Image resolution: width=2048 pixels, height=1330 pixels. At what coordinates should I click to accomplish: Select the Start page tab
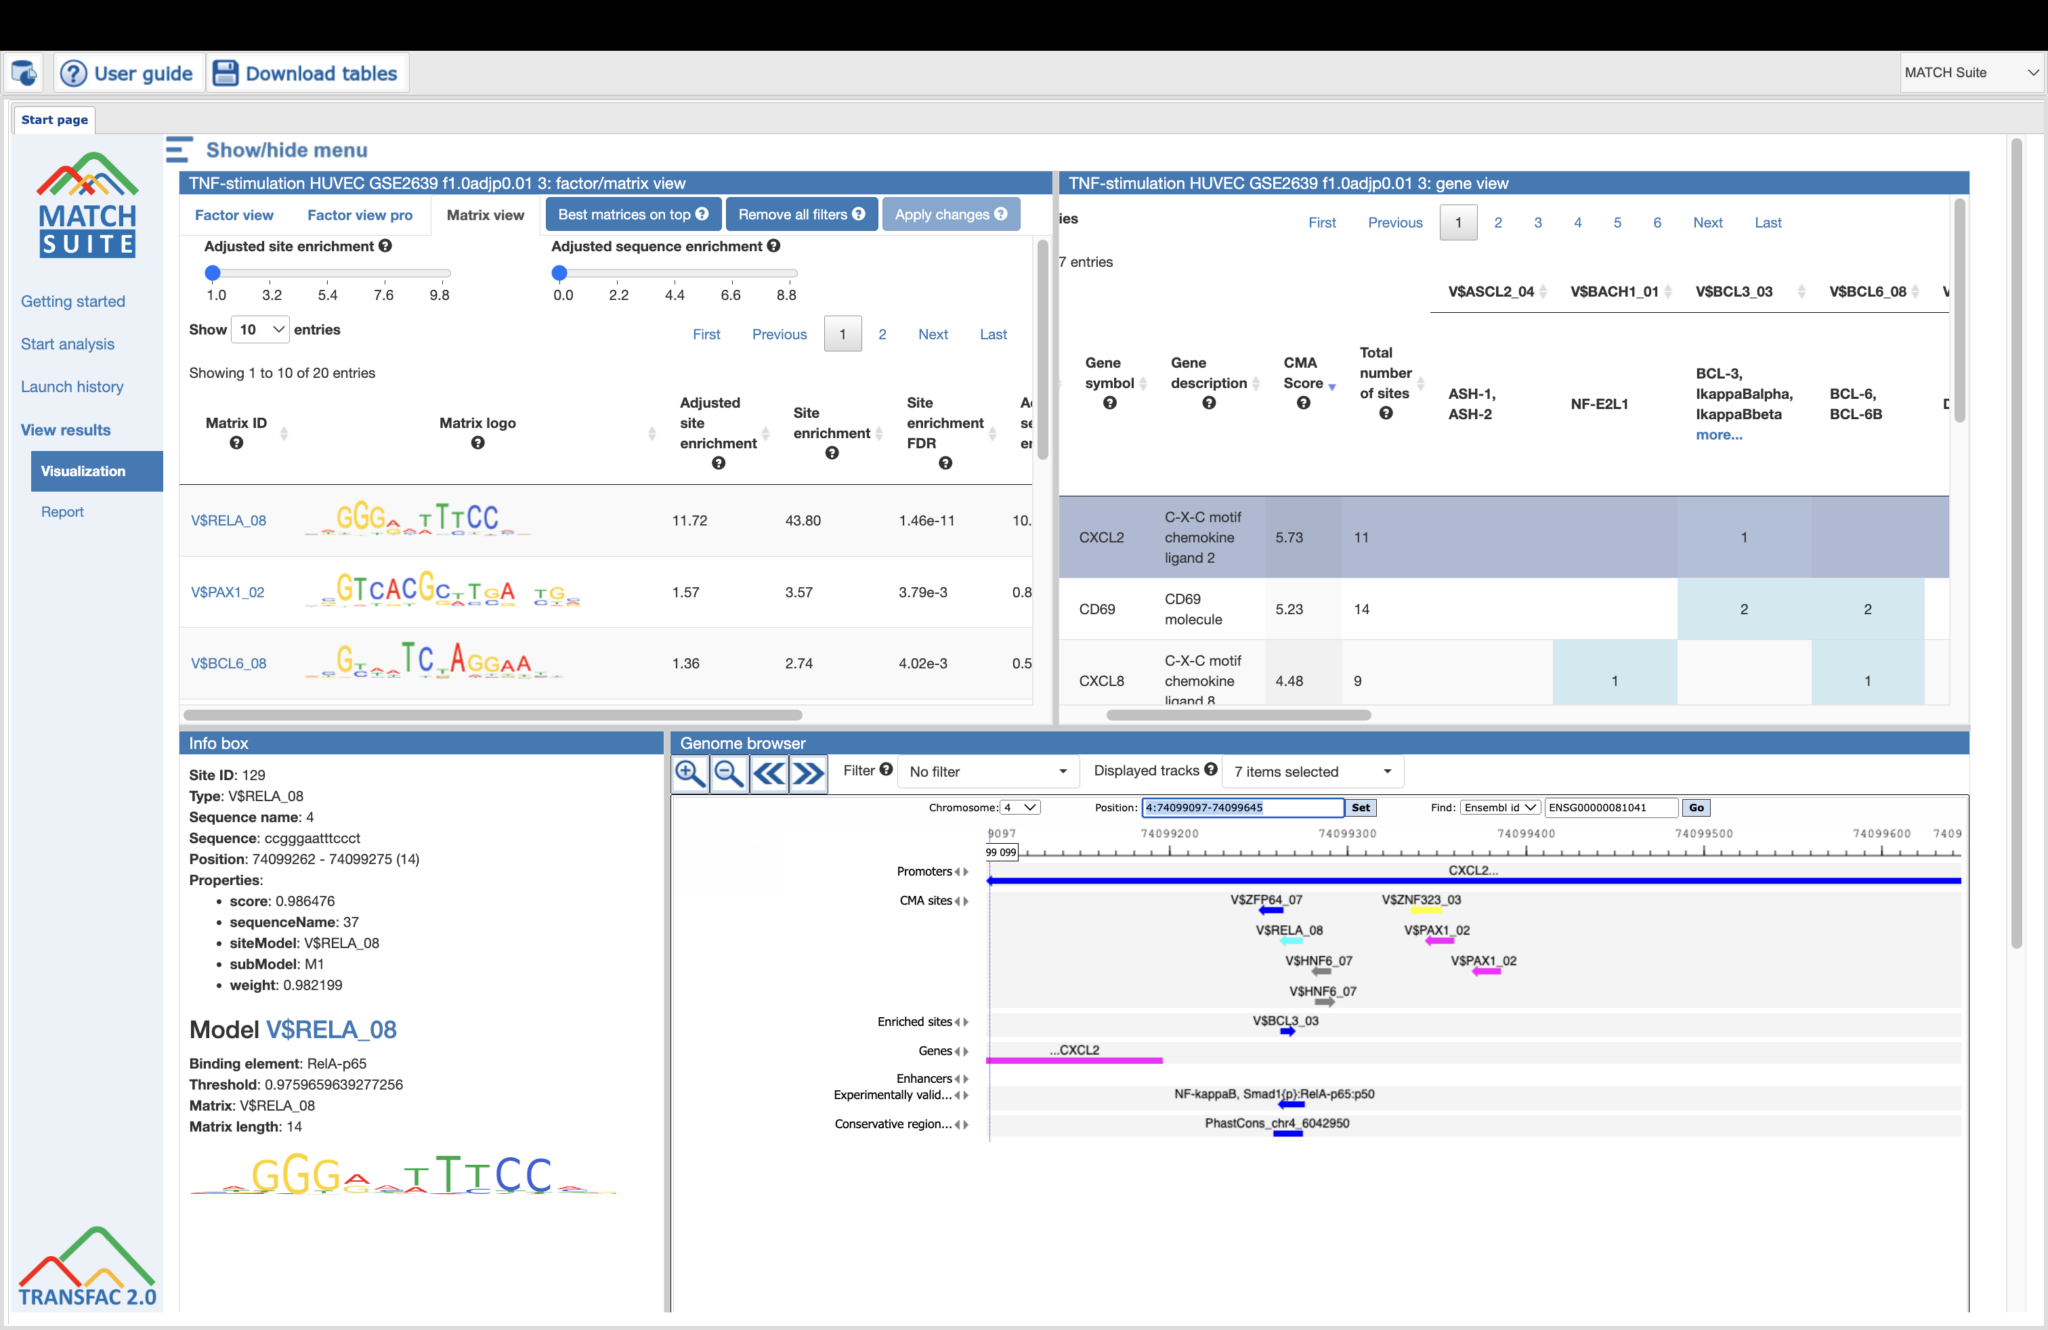53,119
